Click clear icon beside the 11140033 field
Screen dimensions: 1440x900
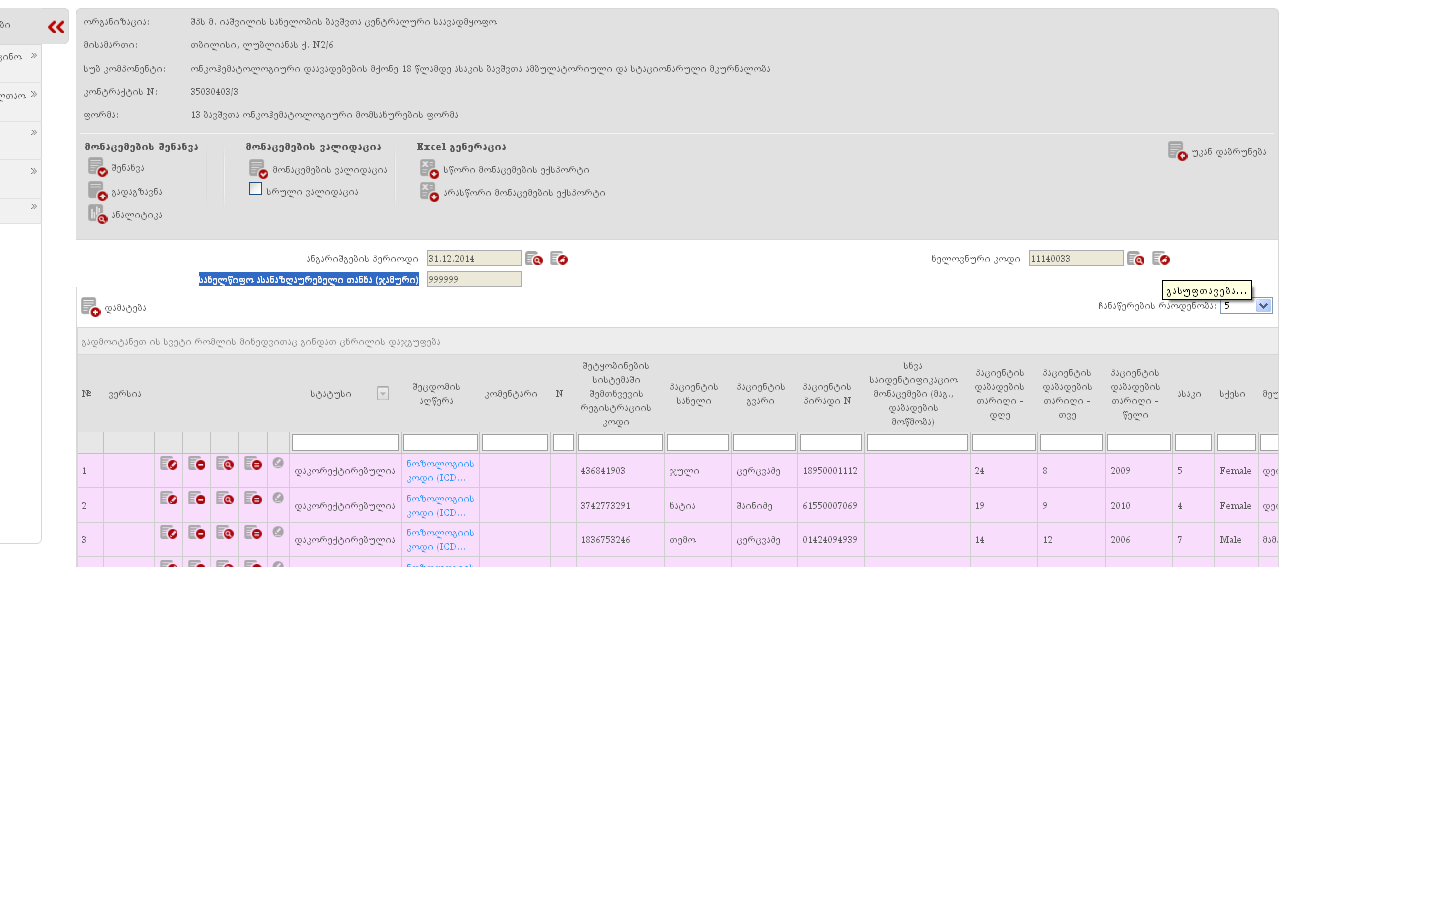coord(1160,259)
